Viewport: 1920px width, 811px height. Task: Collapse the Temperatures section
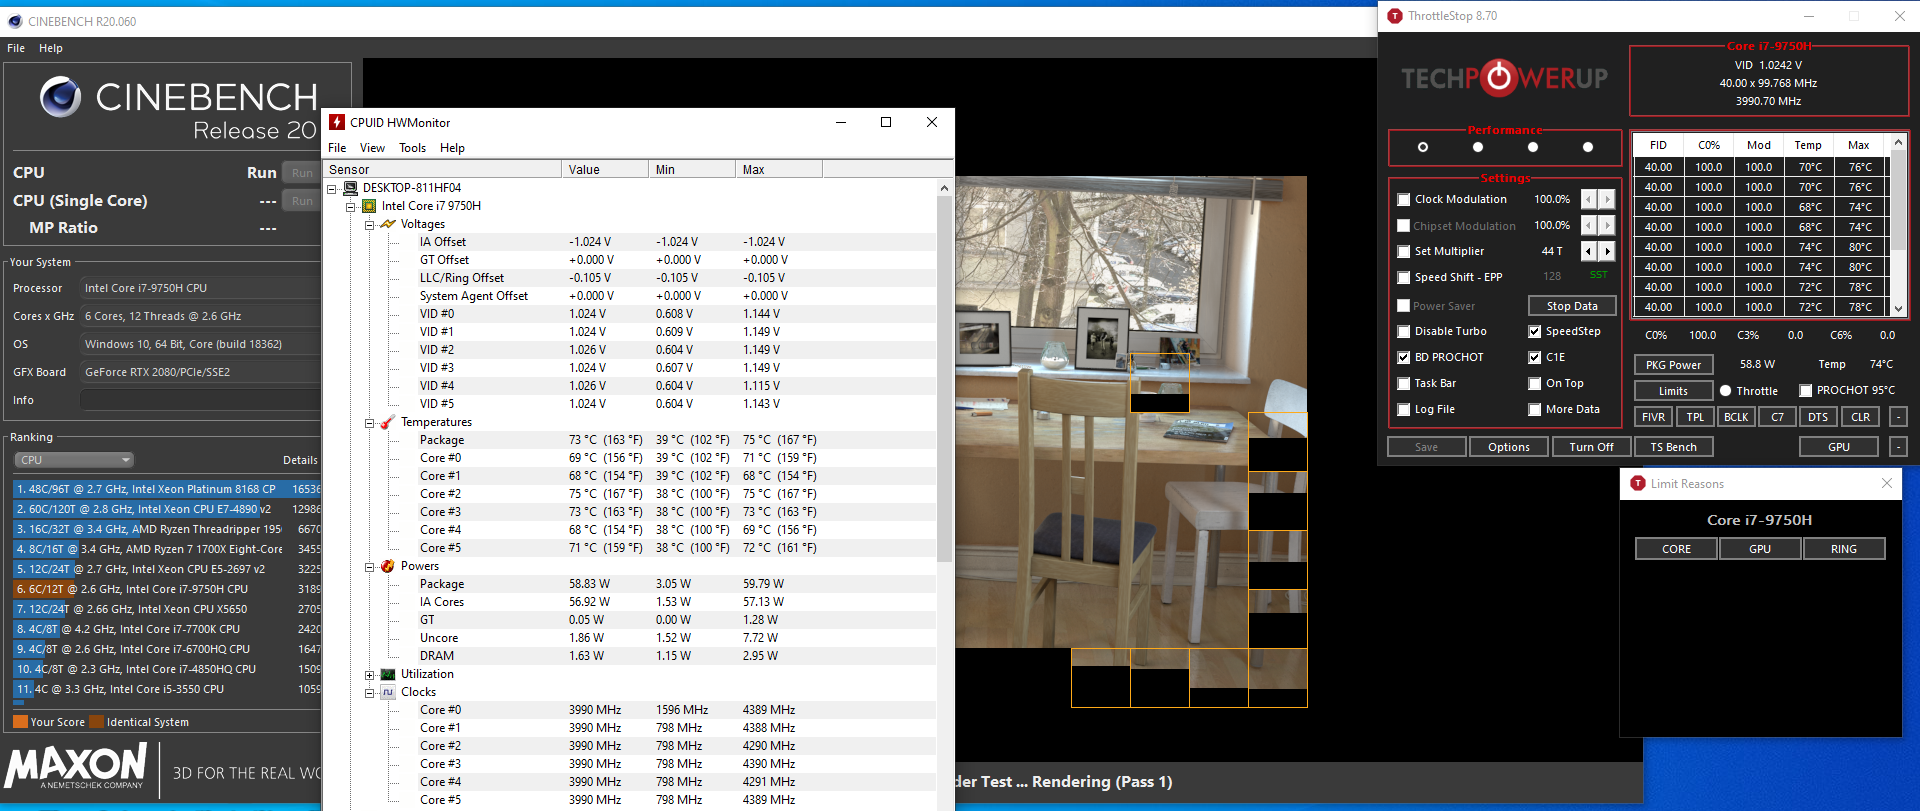370,423
